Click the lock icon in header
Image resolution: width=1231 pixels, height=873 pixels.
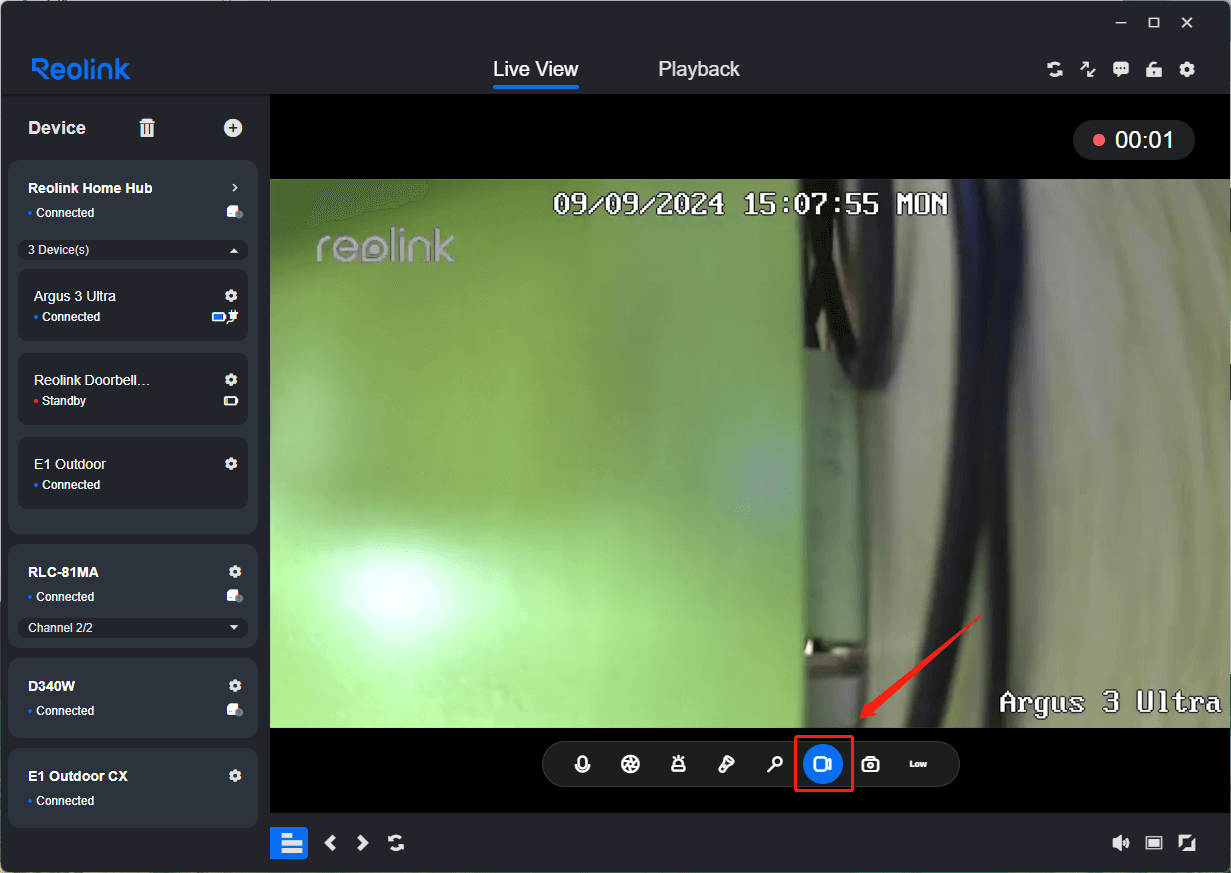[1154, 69]
